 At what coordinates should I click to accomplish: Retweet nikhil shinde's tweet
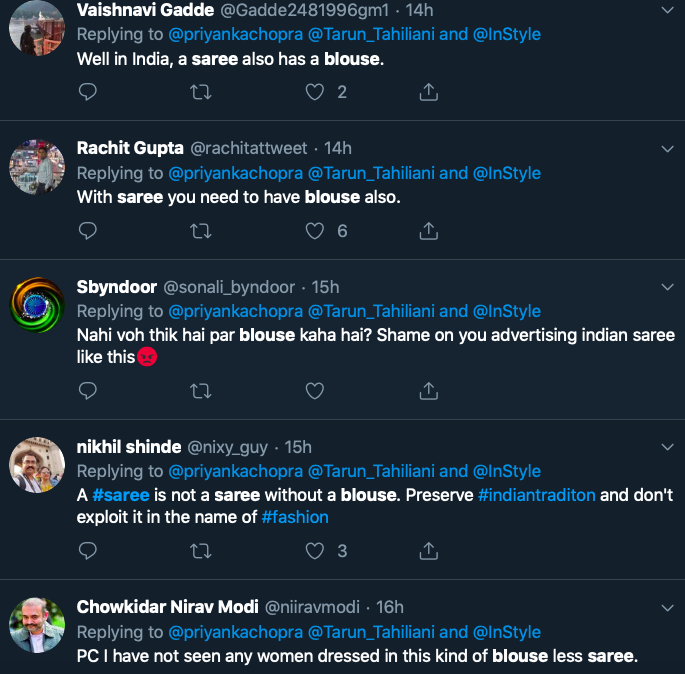[201, 550]
